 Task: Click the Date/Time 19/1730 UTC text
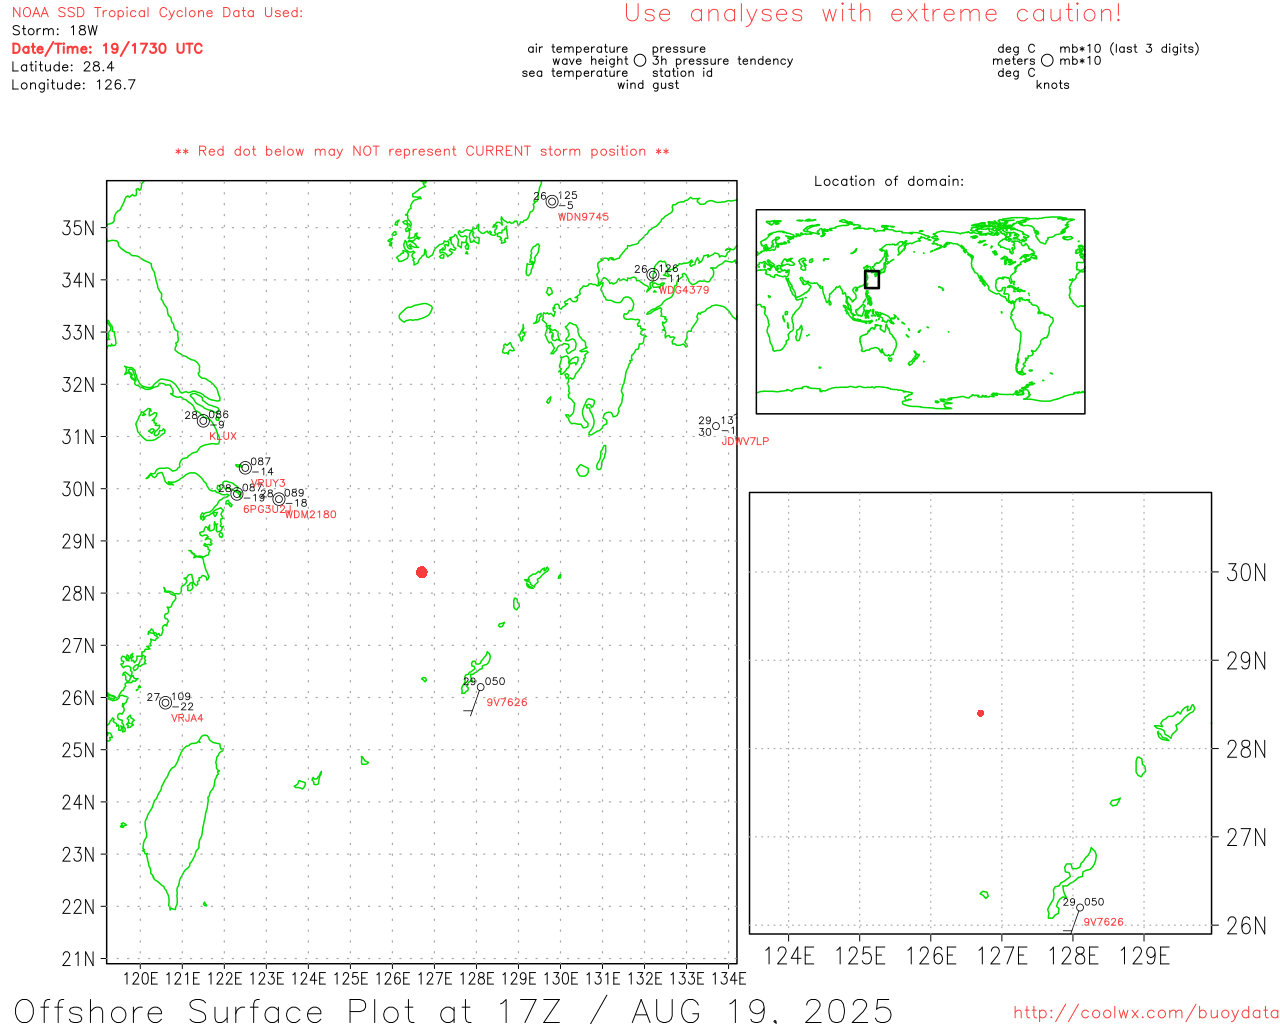tap(107, 48)
